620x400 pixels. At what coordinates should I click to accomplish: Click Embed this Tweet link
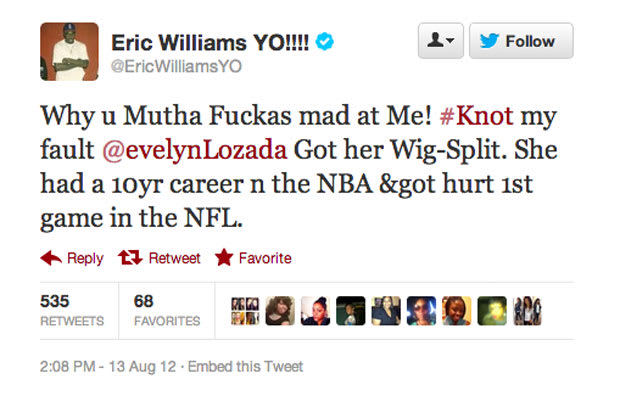245,366
